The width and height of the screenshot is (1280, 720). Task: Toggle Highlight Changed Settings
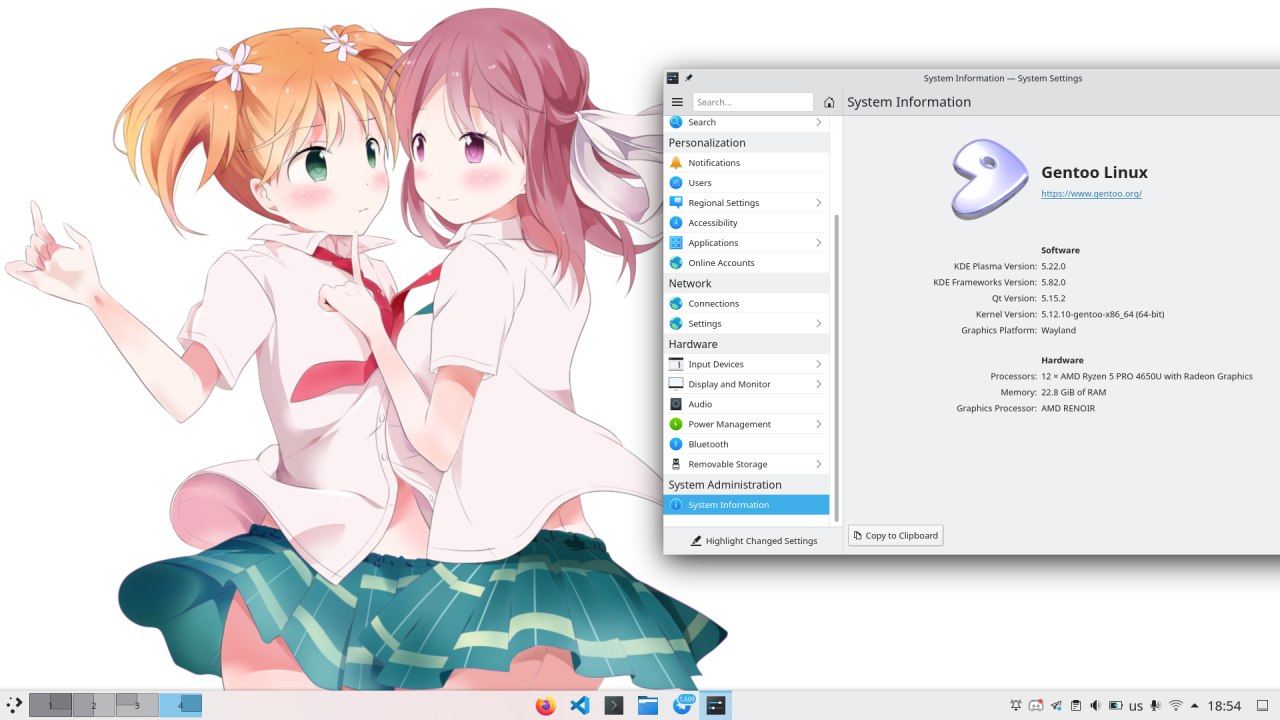[x=754, y=541]
